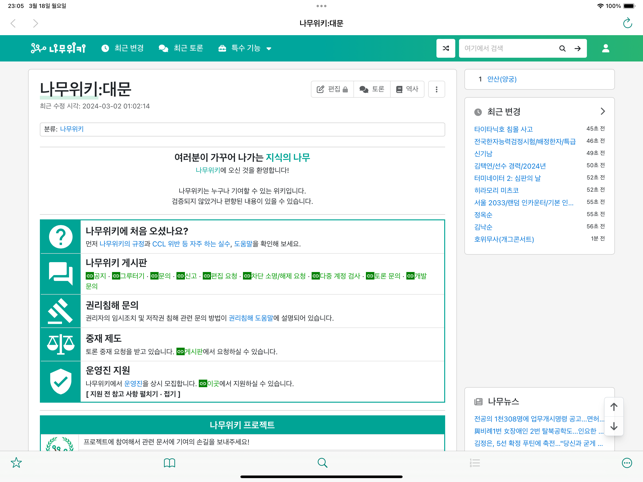This screenshot has width=643, height=482.
Task: Open the user profile icon menu
Action: point(605,48)
